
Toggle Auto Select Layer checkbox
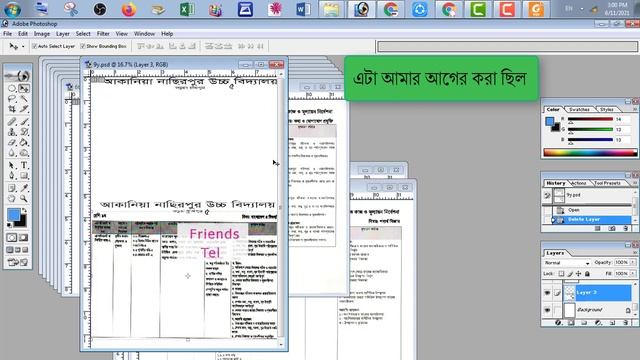[x=34, y=46]
